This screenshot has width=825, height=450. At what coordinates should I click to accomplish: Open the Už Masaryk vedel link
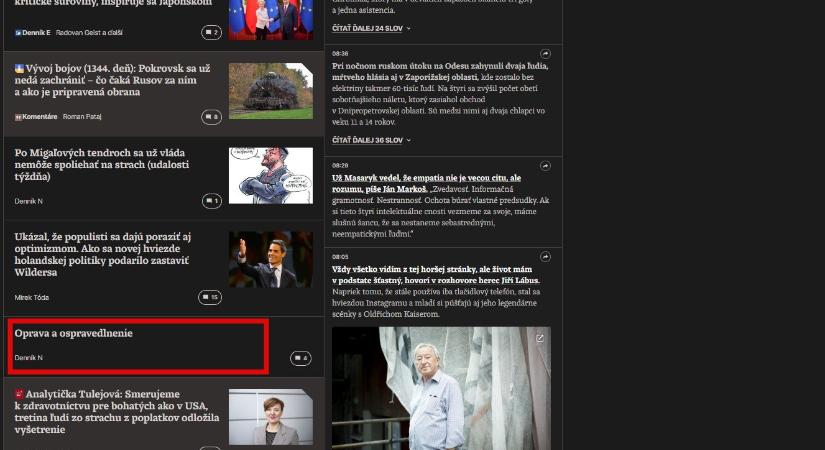coord(426,183)
